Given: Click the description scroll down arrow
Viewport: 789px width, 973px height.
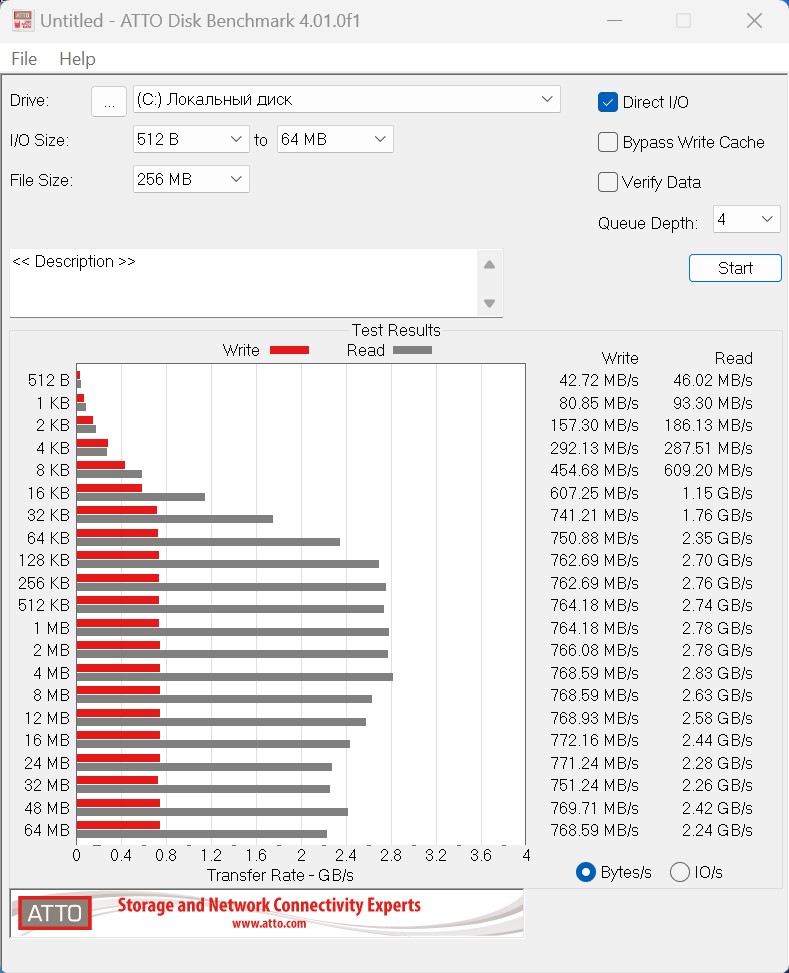Looking at the screenshot, I should 489,303.
